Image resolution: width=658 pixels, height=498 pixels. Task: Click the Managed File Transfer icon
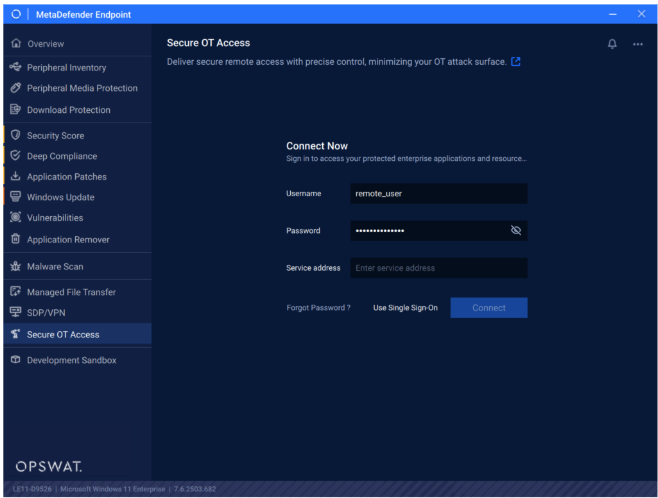point(16,292)
